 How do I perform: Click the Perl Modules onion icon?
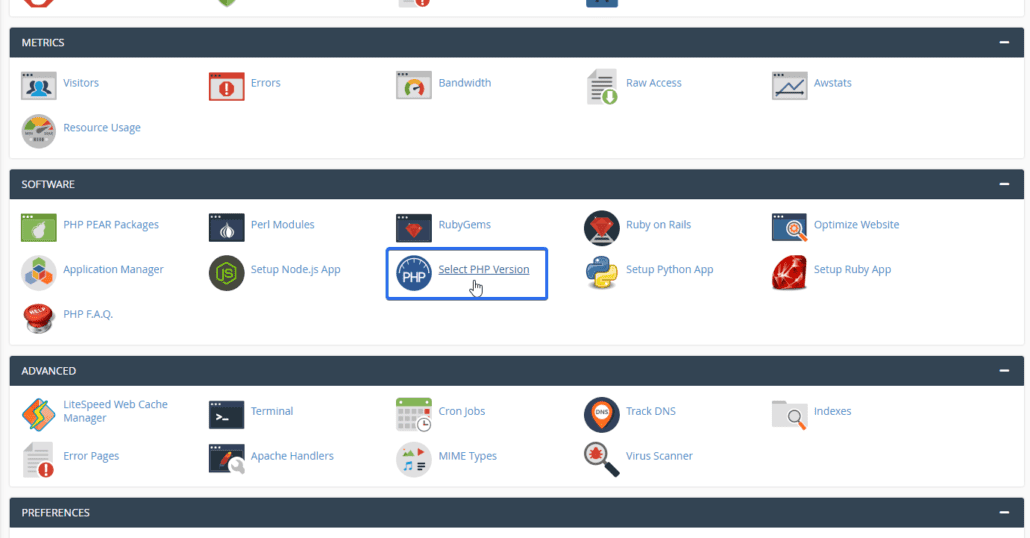(x=227, y=228)
